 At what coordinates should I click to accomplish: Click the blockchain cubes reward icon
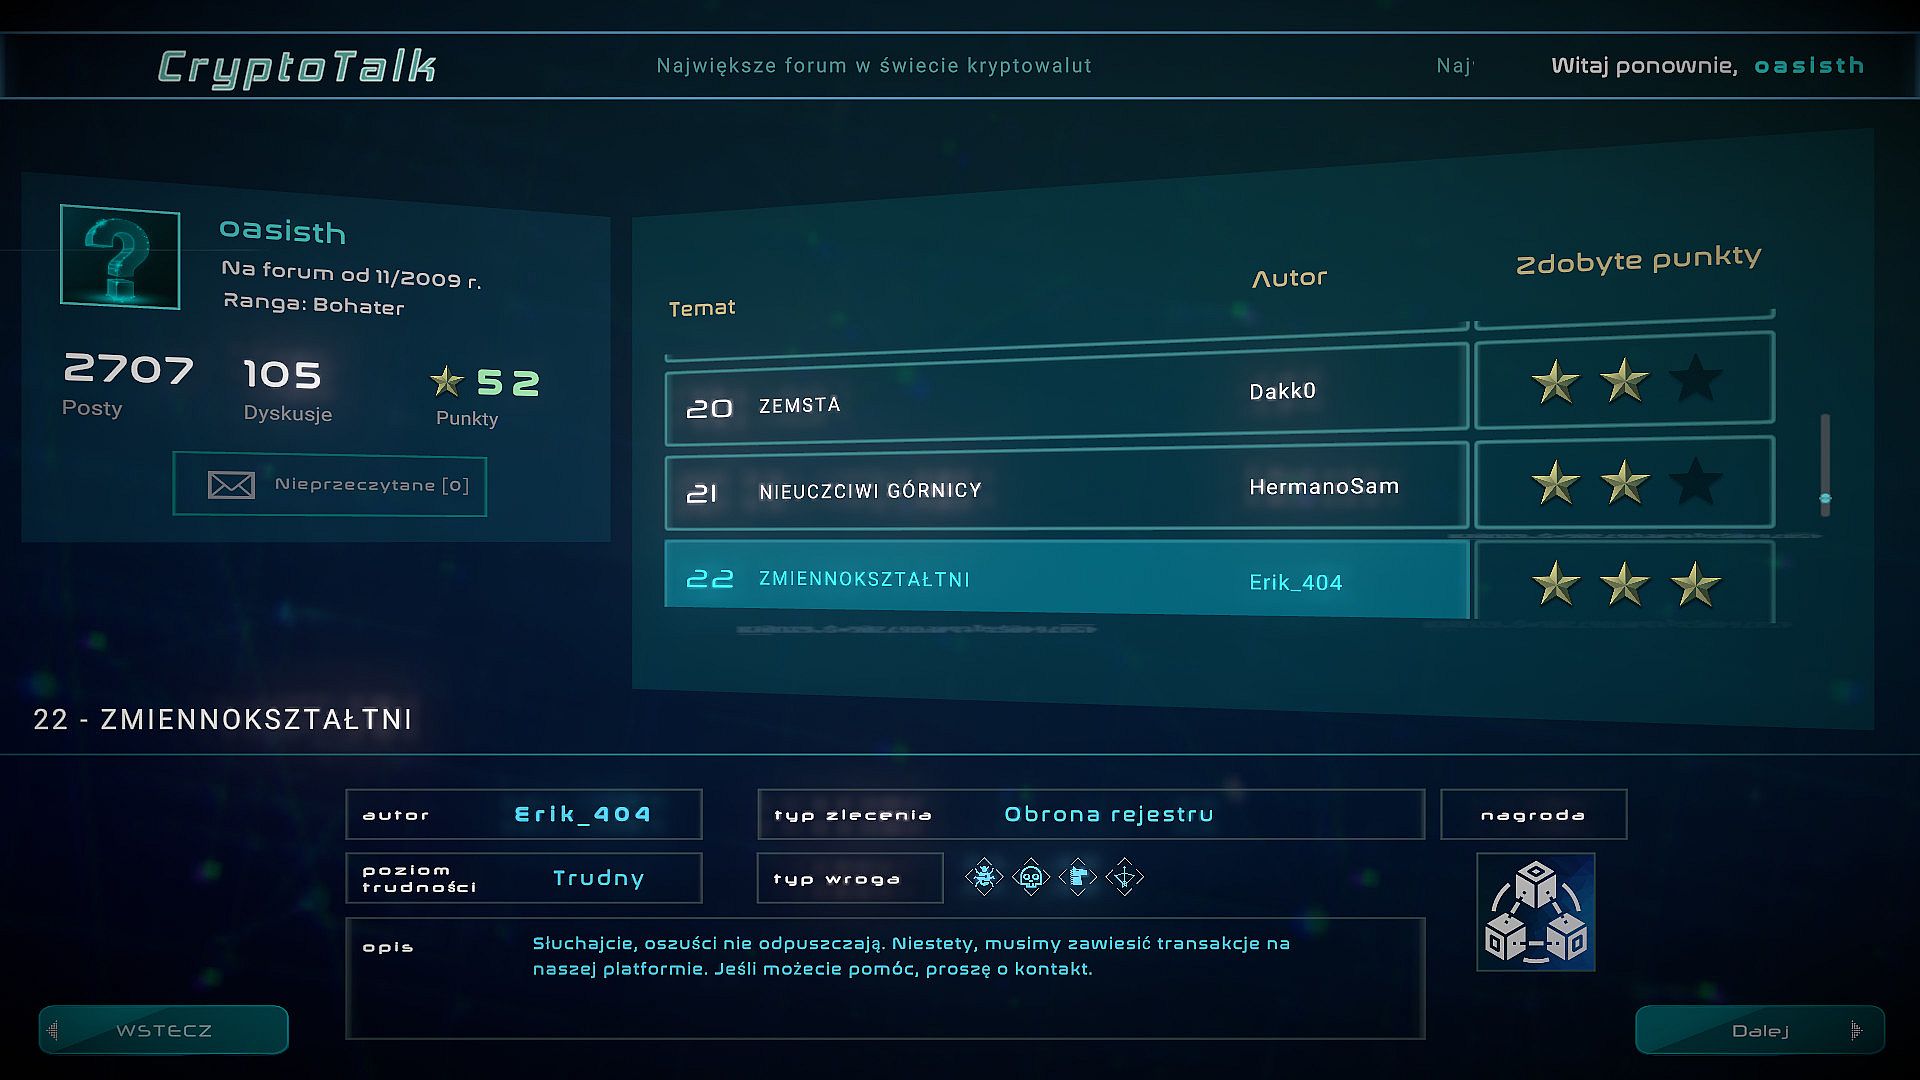1536,912
